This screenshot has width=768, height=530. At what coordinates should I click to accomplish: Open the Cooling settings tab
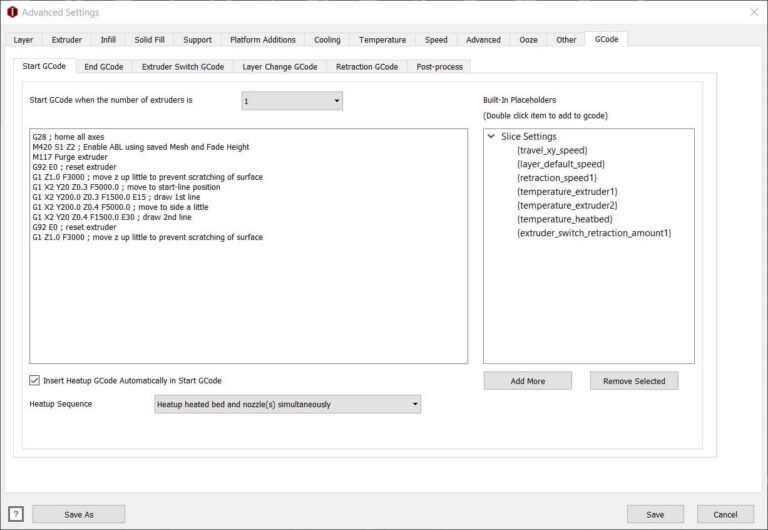coord(327,40)
